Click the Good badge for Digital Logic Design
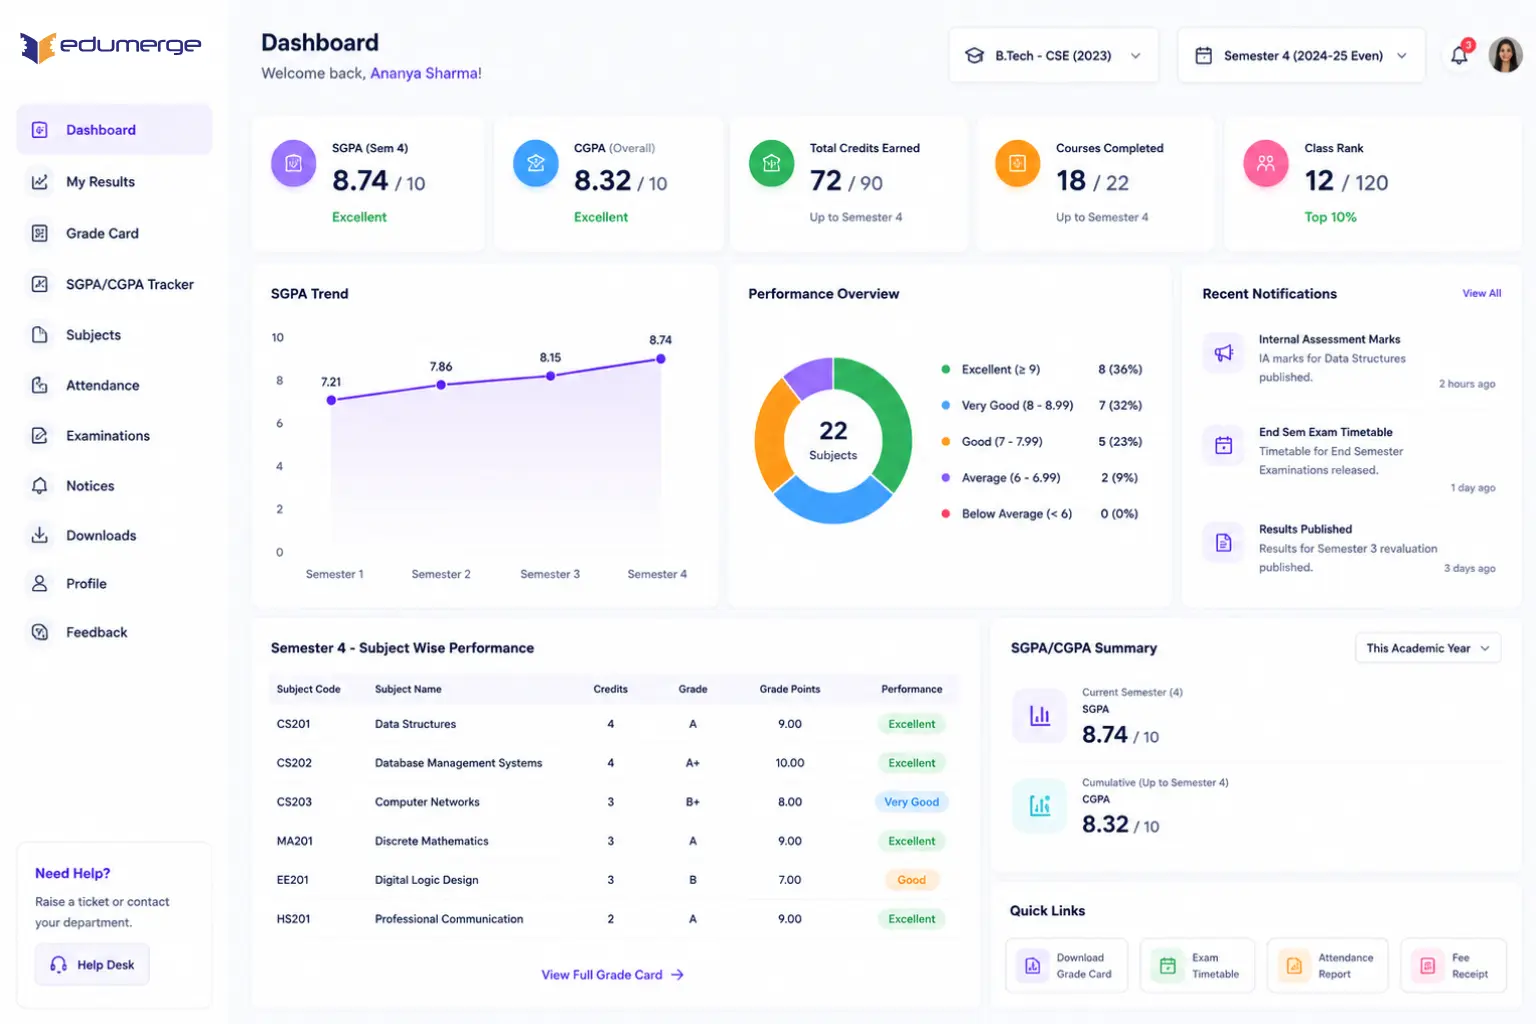 tap(911, 880)
